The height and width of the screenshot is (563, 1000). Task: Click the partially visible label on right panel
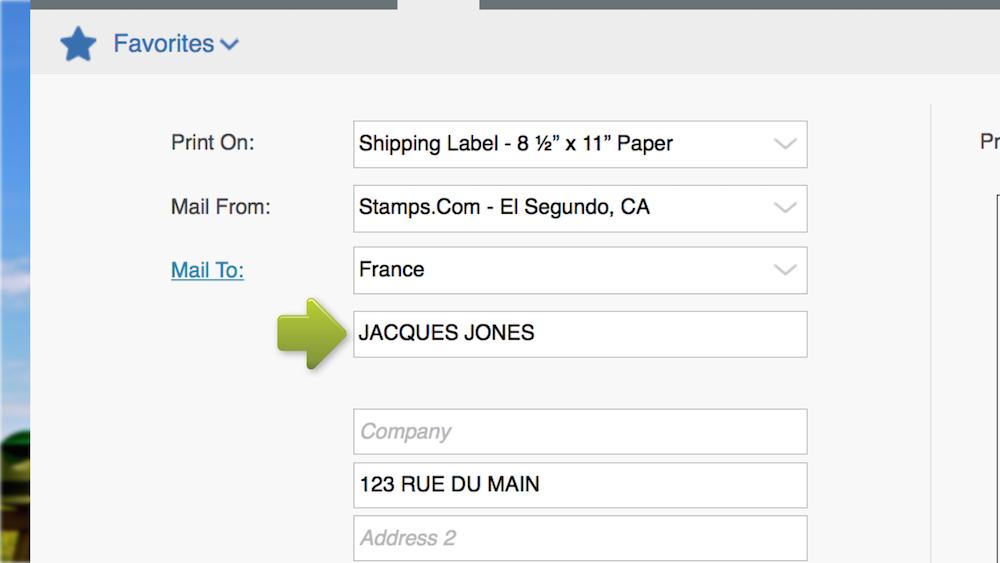pos(989,143)
